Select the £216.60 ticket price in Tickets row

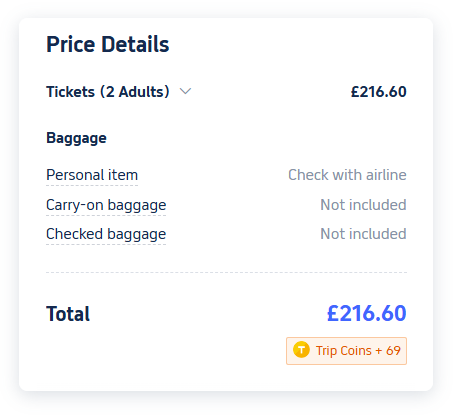click(379, 92)
